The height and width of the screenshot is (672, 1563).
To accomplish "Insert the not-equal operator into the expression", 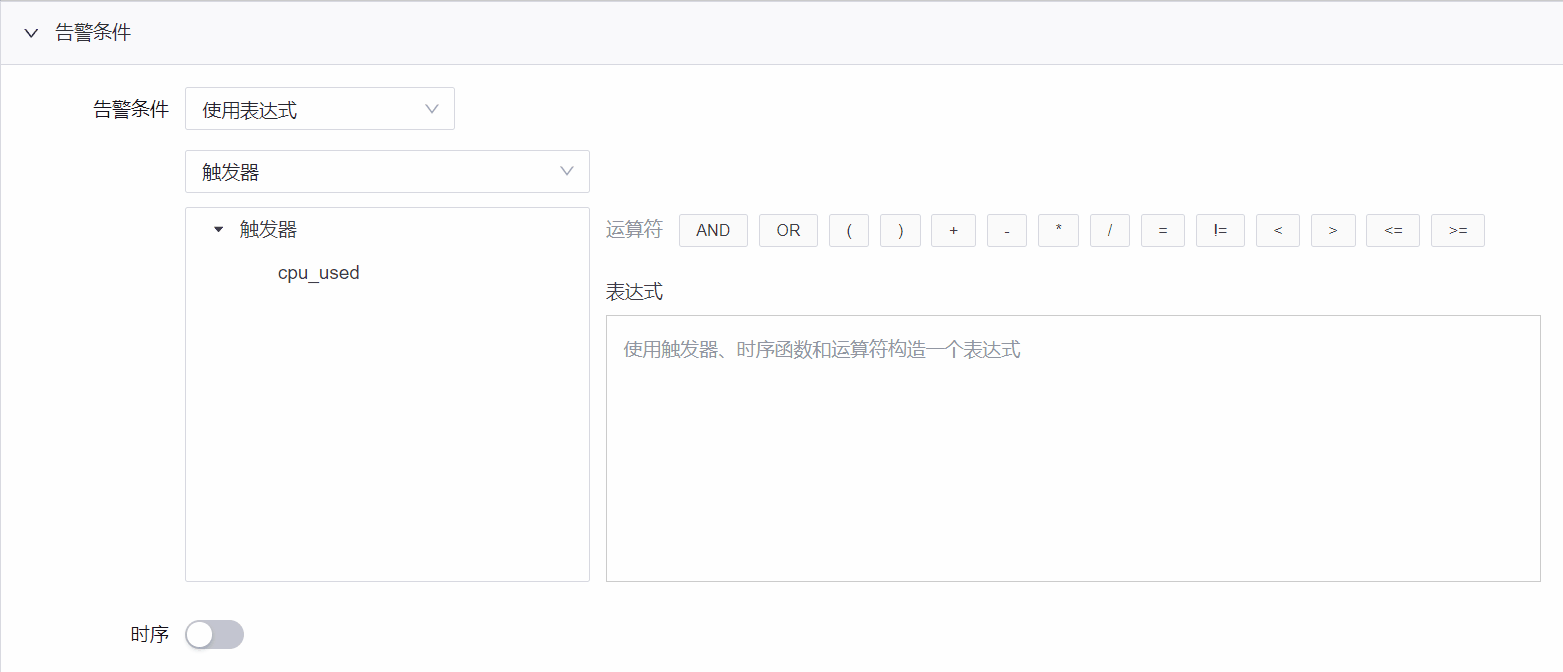I will pyautogui.click(x=1220, y=230).
